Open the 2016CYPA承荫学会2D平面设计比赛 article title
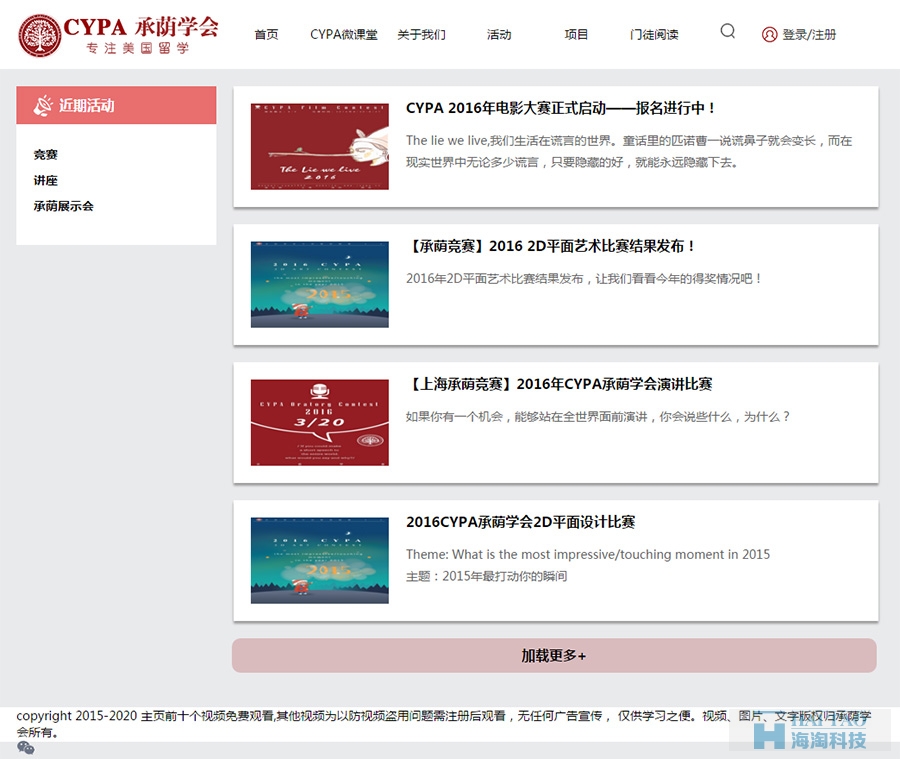The height and width of the screenshot is (759, 900). tap(521, 522)
